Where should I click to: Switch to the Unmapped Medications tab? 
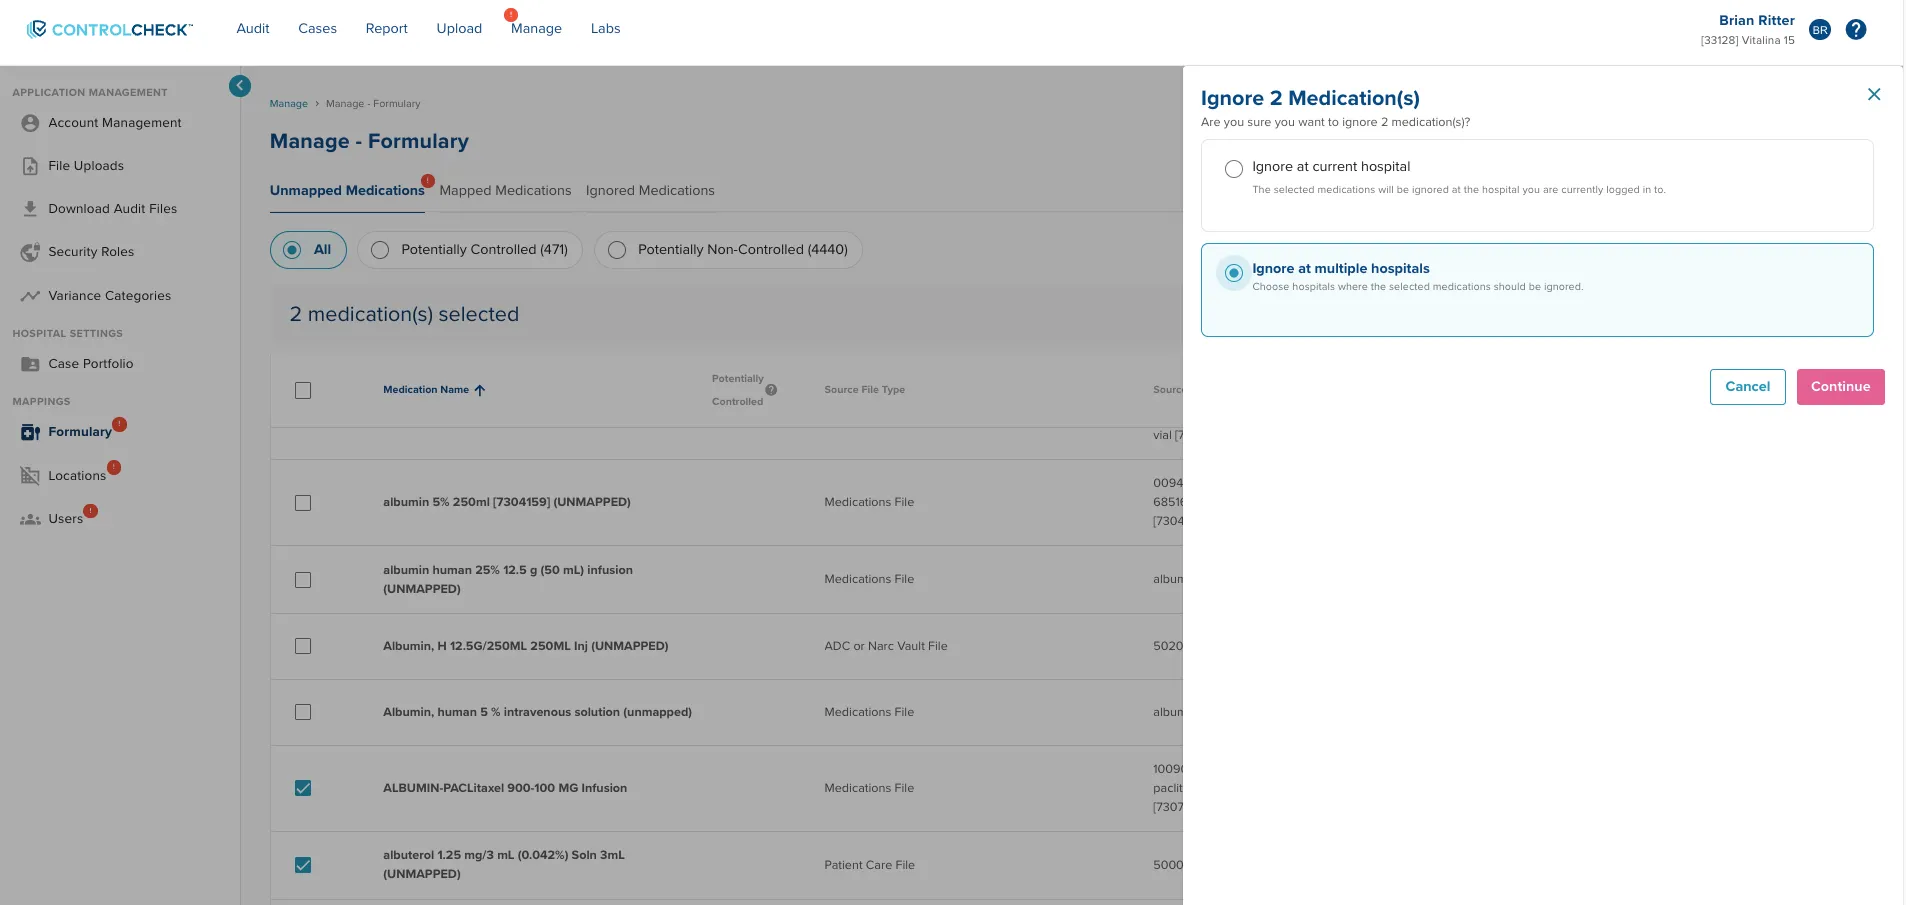click(347, 191)
